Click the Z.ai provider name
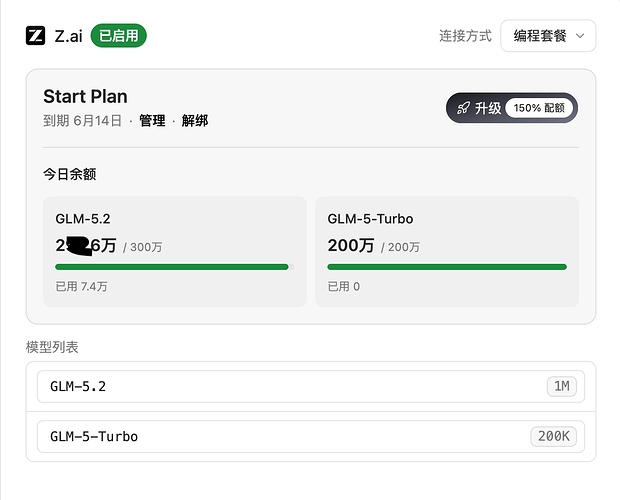This screenshot has height=500, width=620. pos(68,36)
